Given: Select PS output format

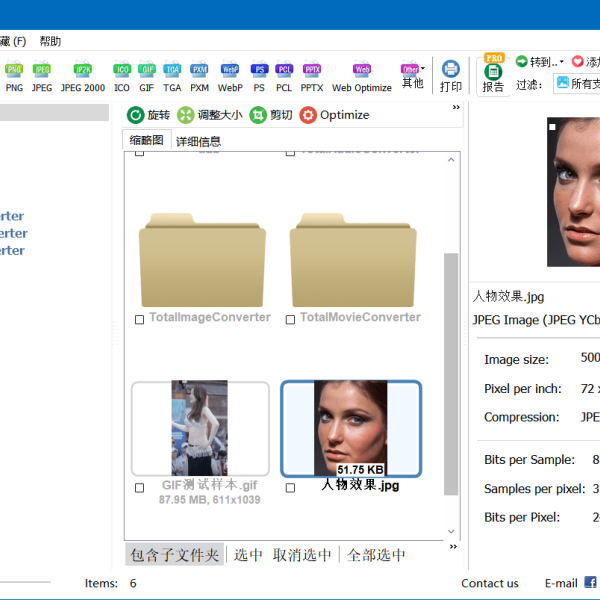Looking at the screenshot, I should pyautogui.click(x=259, y=76).
